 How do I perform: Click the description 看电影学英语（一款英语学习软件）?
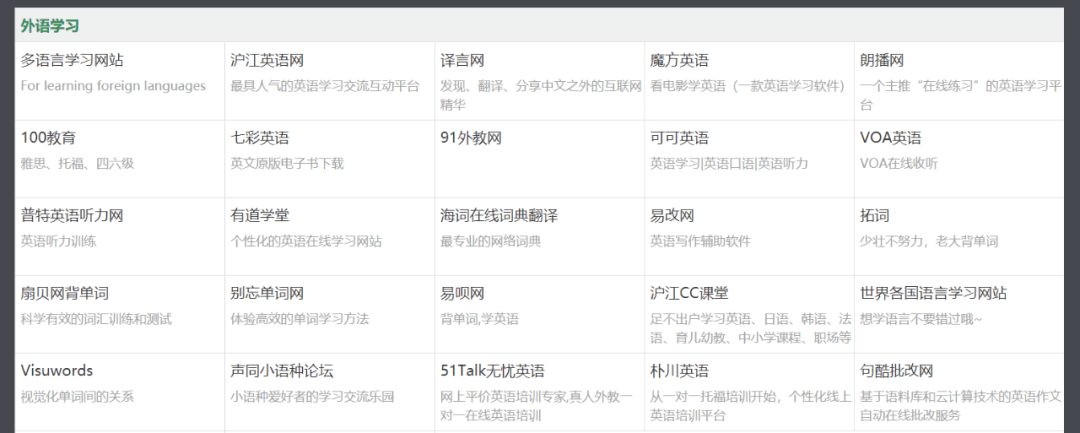point(748,86)
